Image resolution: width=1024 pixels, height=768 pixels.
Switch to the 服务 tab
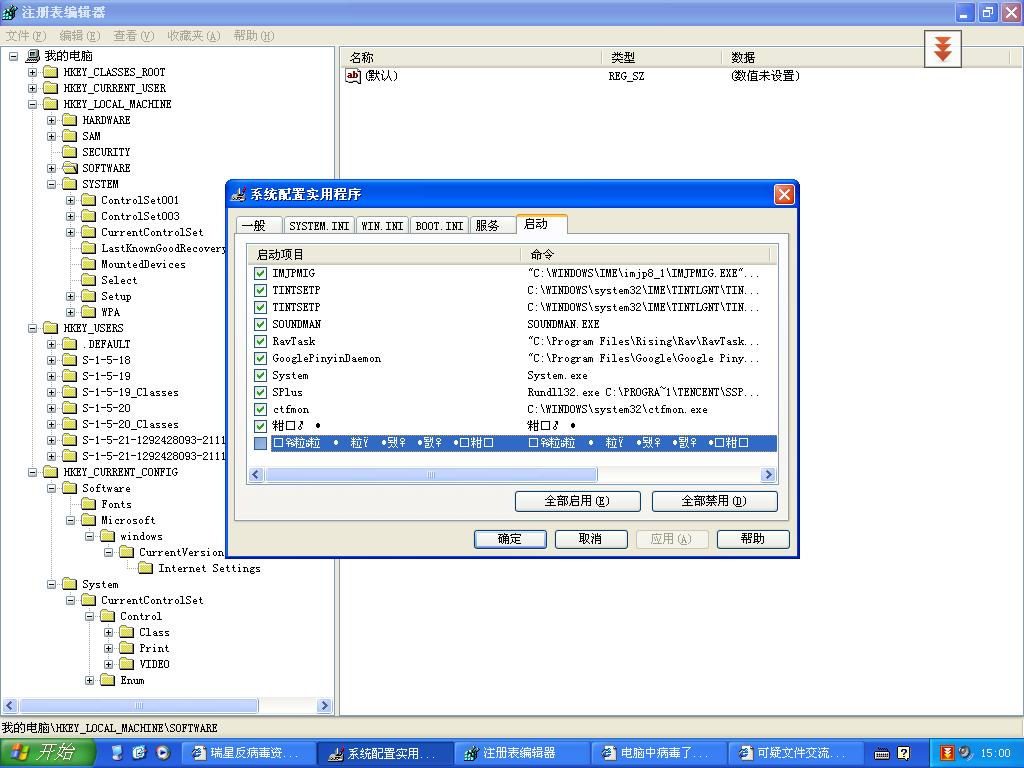491,225
